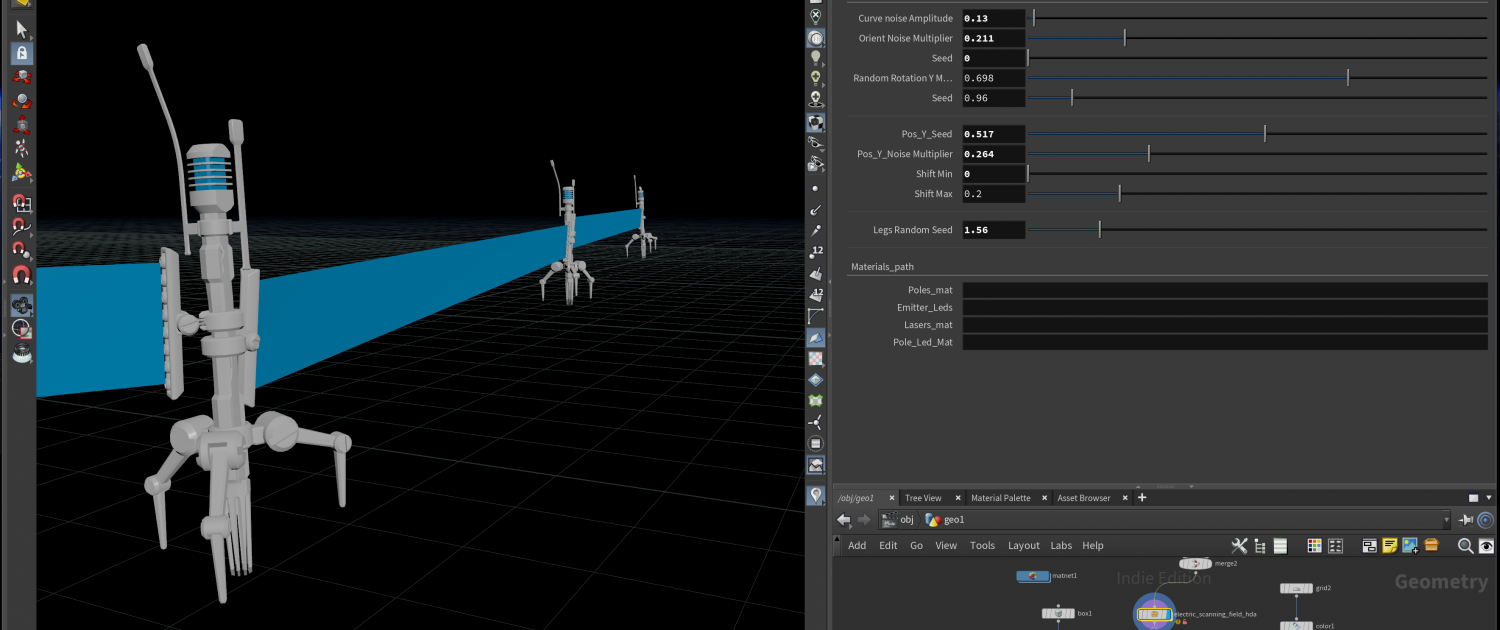Open the pane options corner arrow
This screenshot has height=630, width=1500.
1491,498
